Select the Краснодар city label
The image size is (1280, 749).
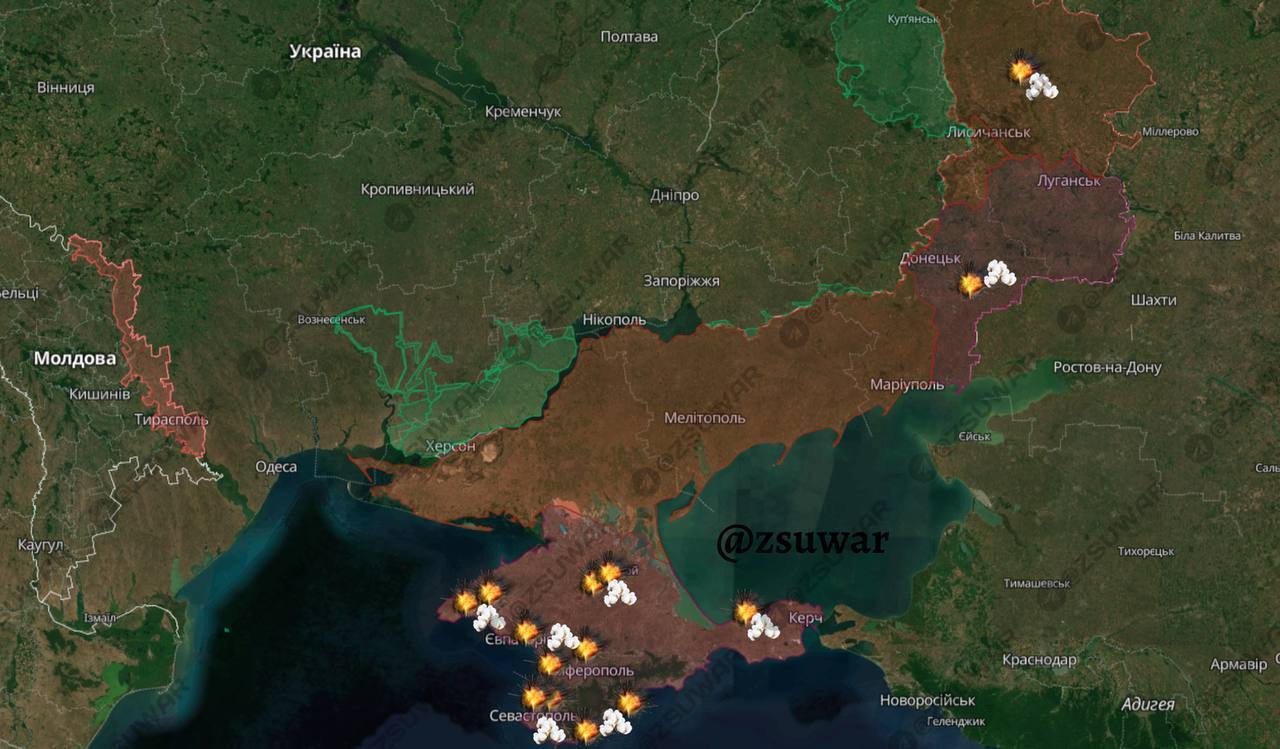[1039, 660]
